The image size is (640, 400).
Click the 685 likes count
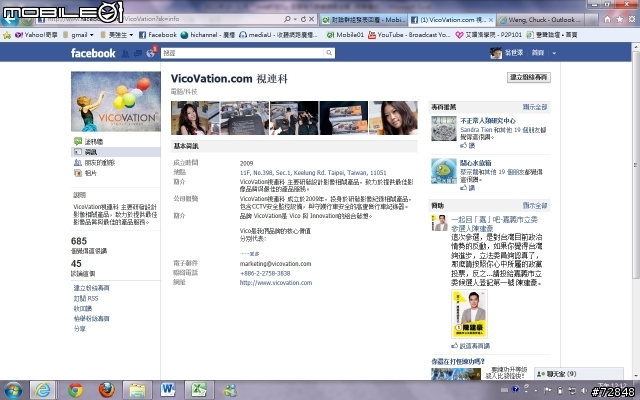click(x=79, y=241)
